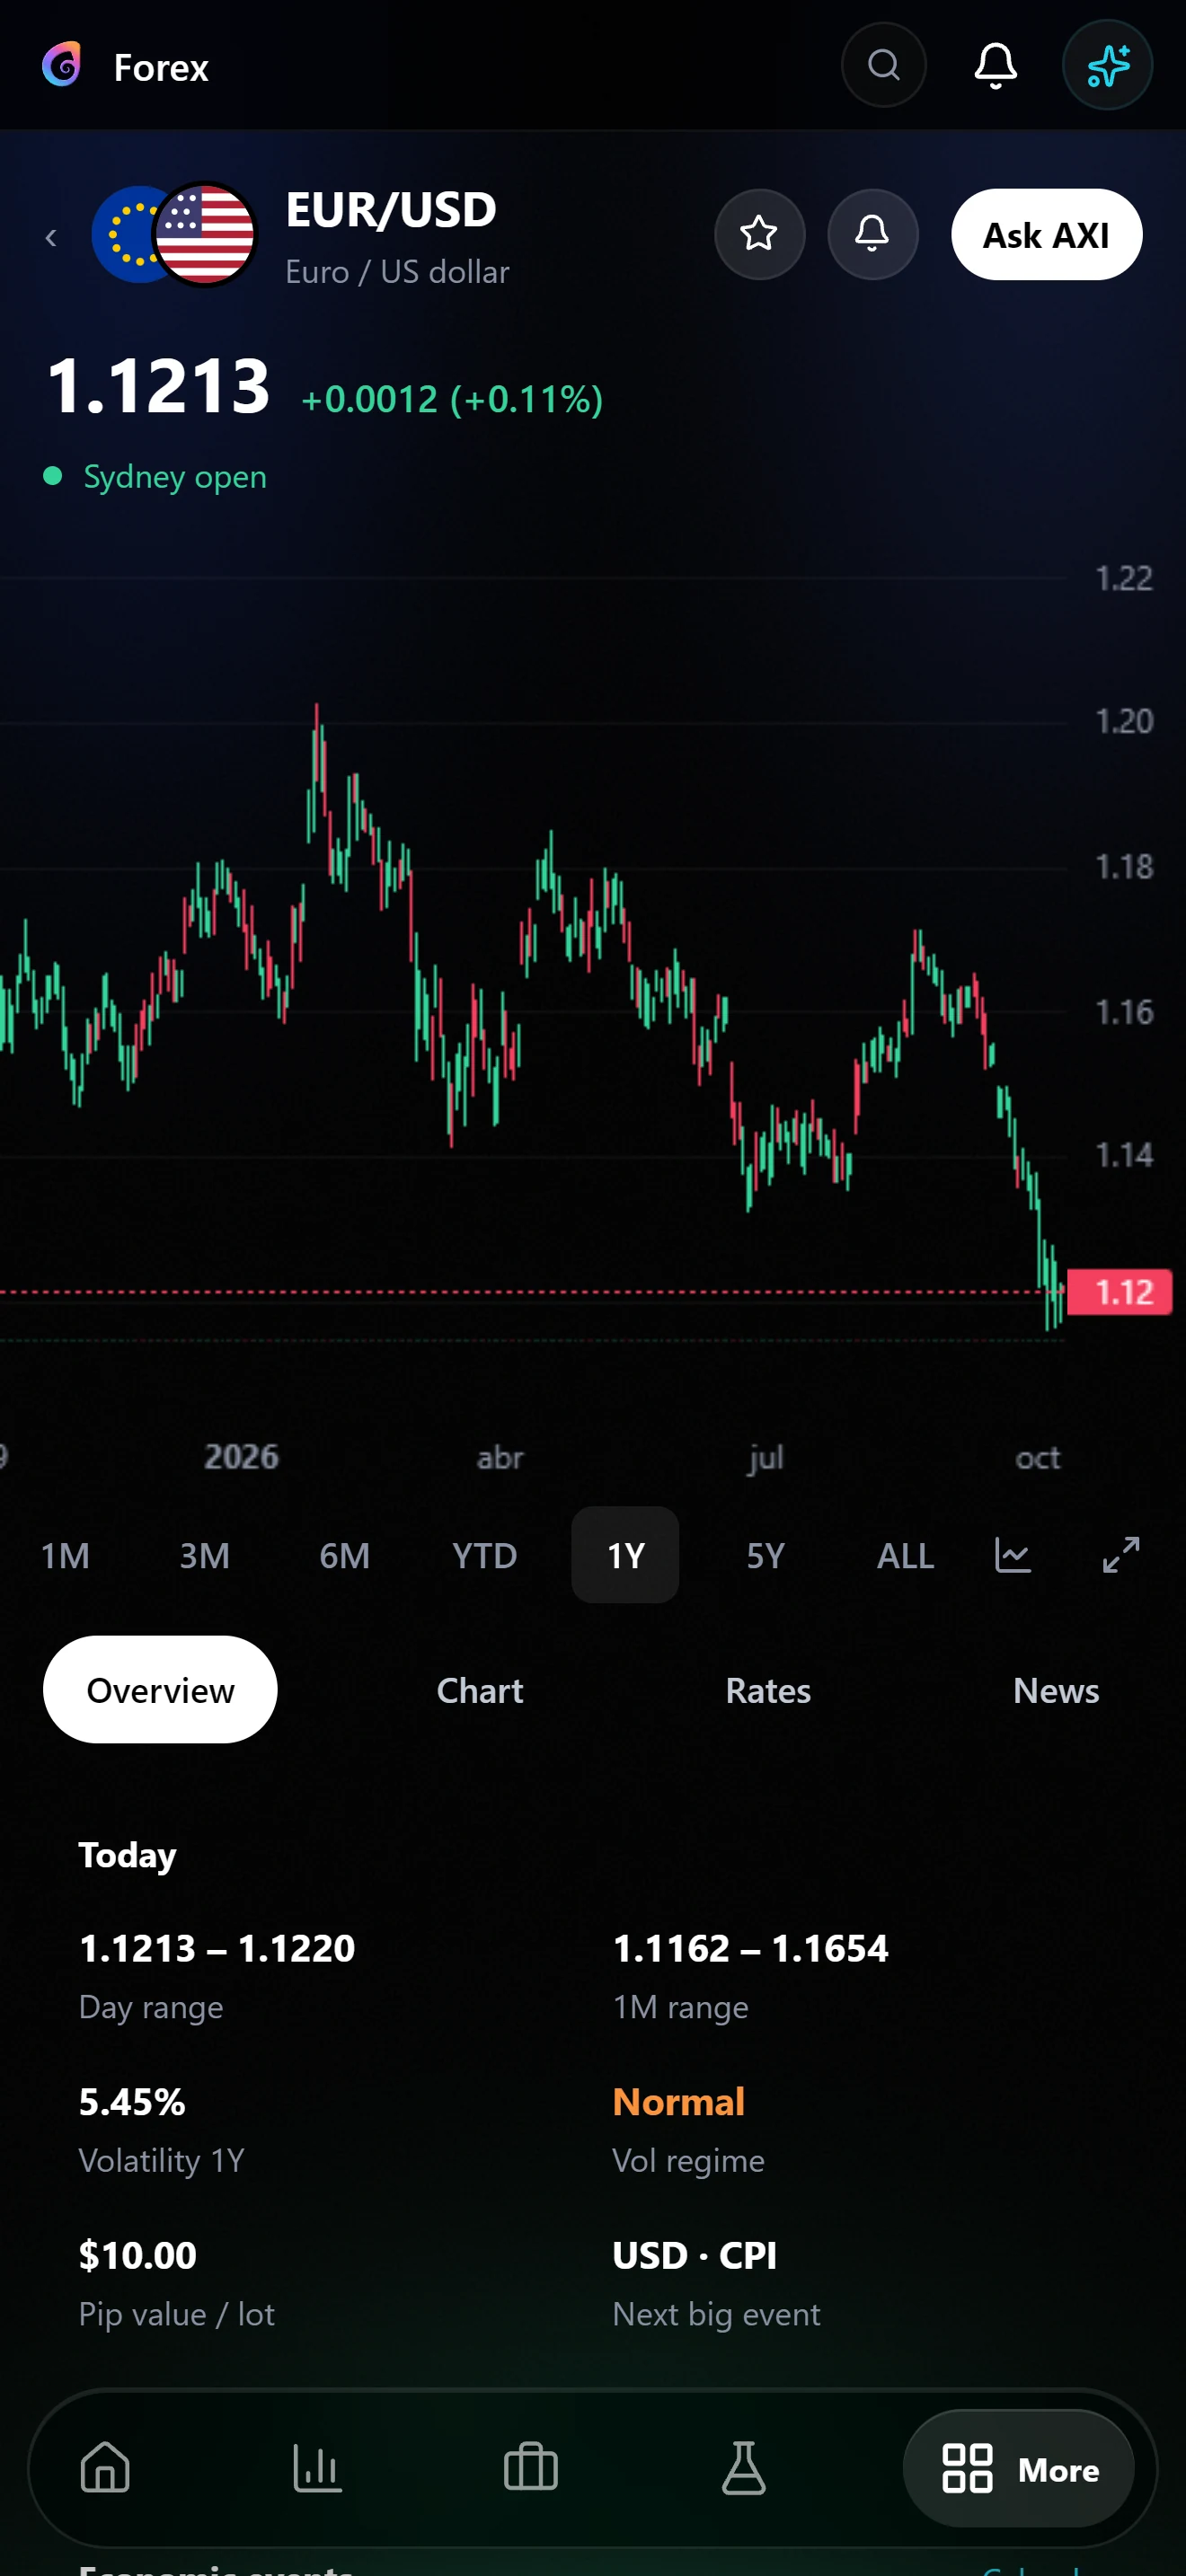
Task: Go to Home in bottom navigation
Action: tap(105, 2467)
